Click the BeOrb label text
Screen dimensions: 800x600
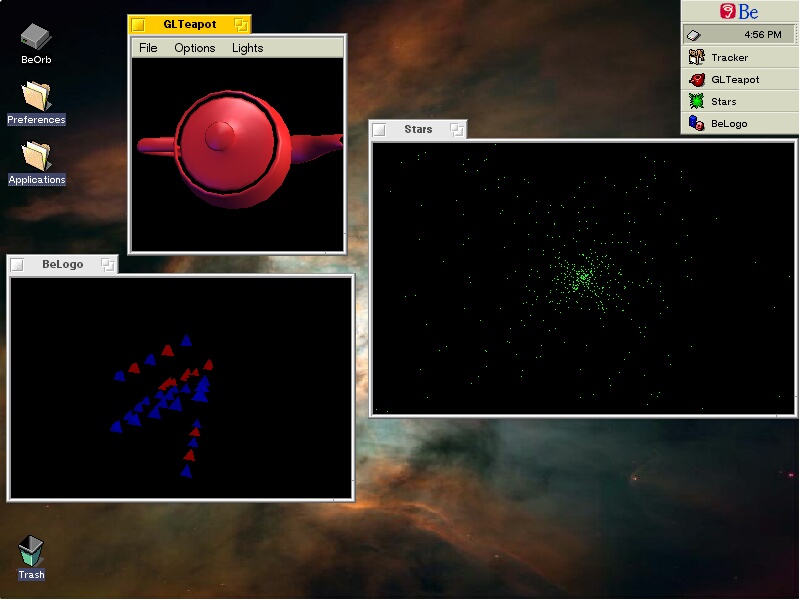click(36, 60)
